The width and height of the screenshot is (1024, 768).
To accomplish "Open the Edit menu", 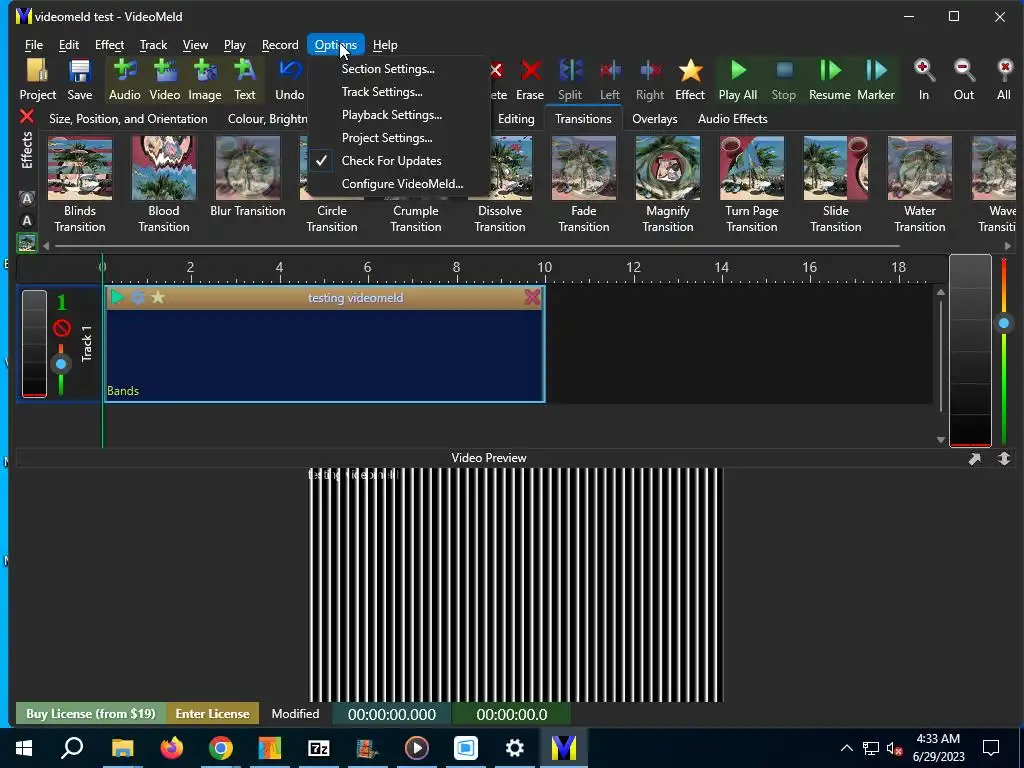I will (69, 45).
